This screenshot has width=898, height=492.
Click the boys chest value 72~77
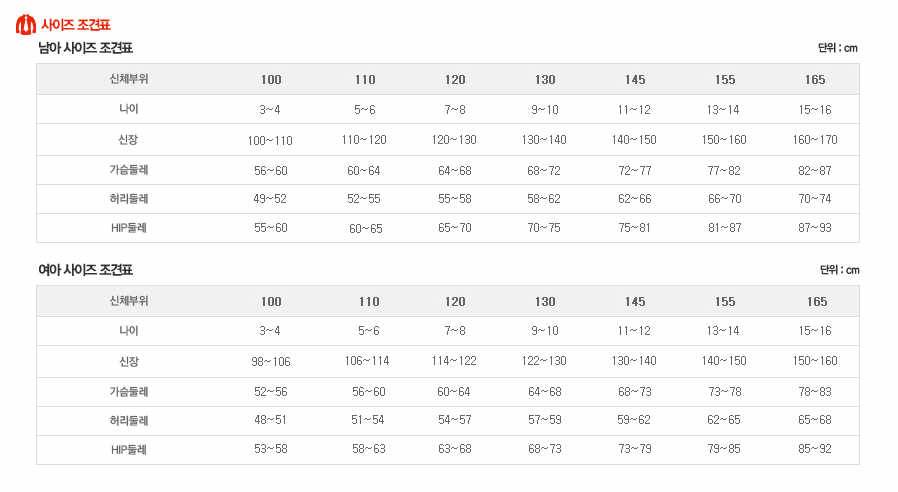click(635, 171)
